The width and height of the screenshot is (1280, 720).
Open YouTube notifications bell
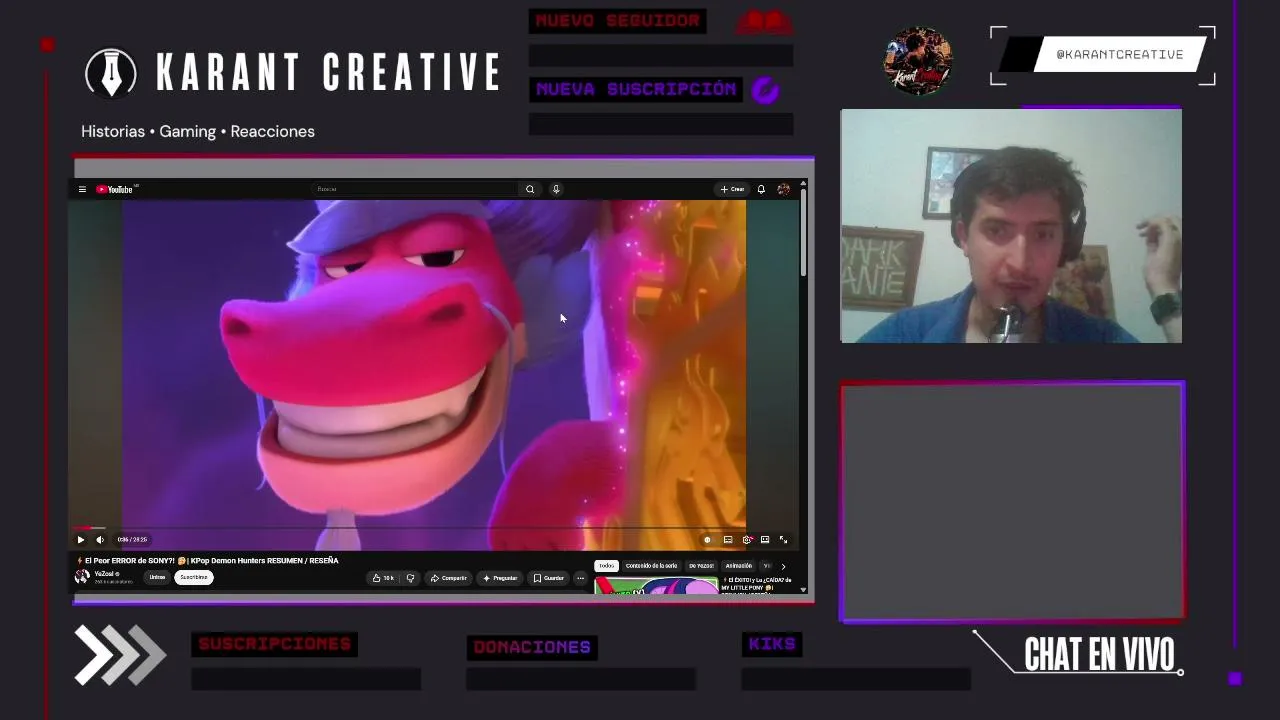coord(761,189)
